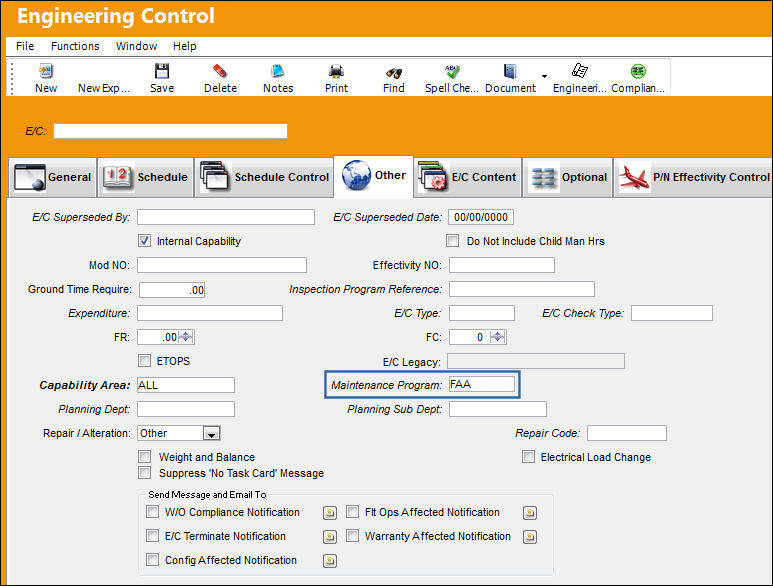The height and width of the screenshot is (586, 773).
Task: Click the E/C Type field
Action: [x=482, y=313]
